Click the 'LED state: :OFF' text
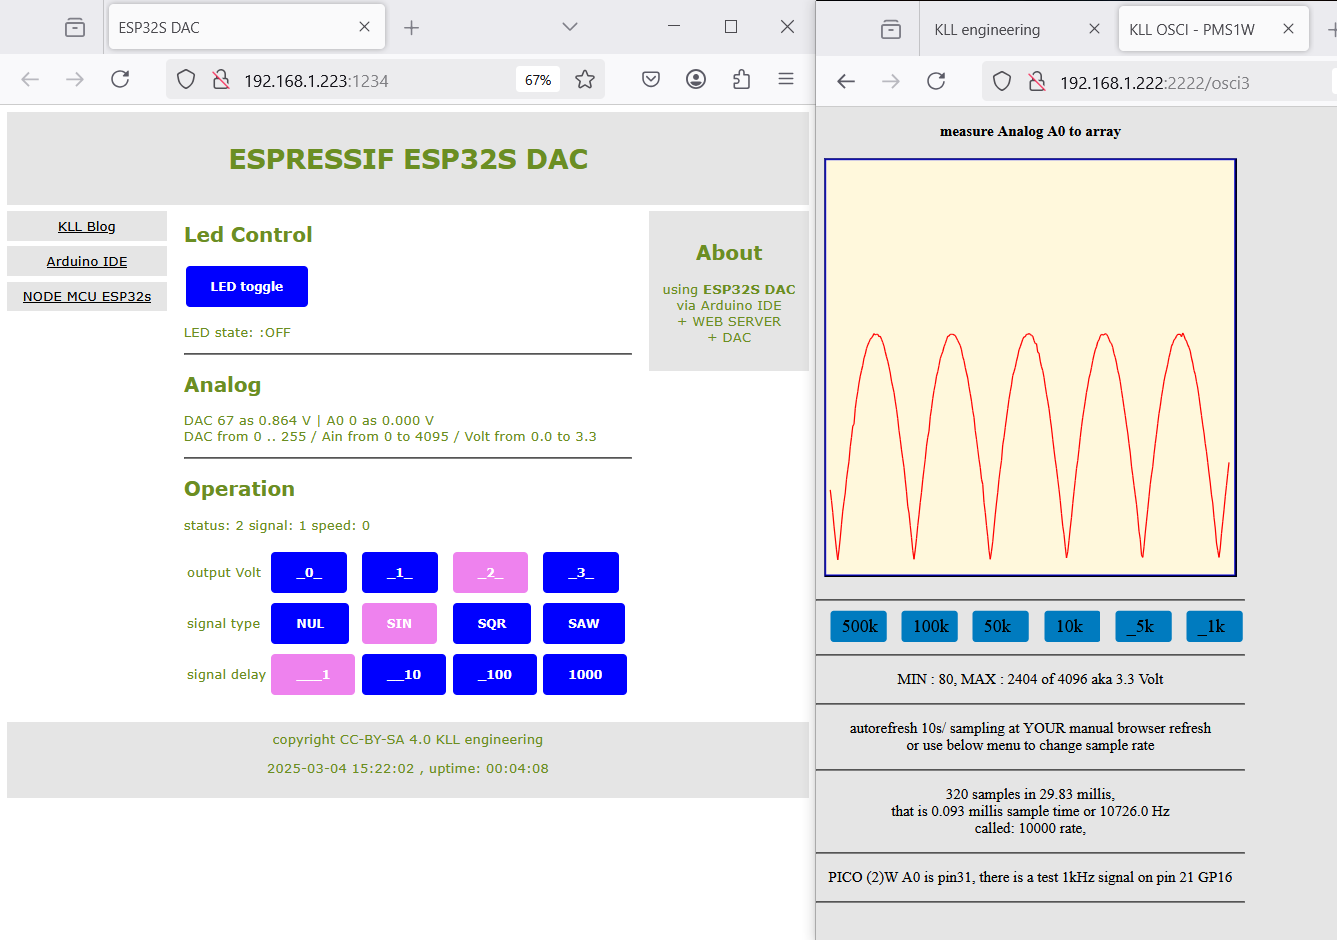The width and height of the screenshot is (1337, 940). click(x=237, y=332)
